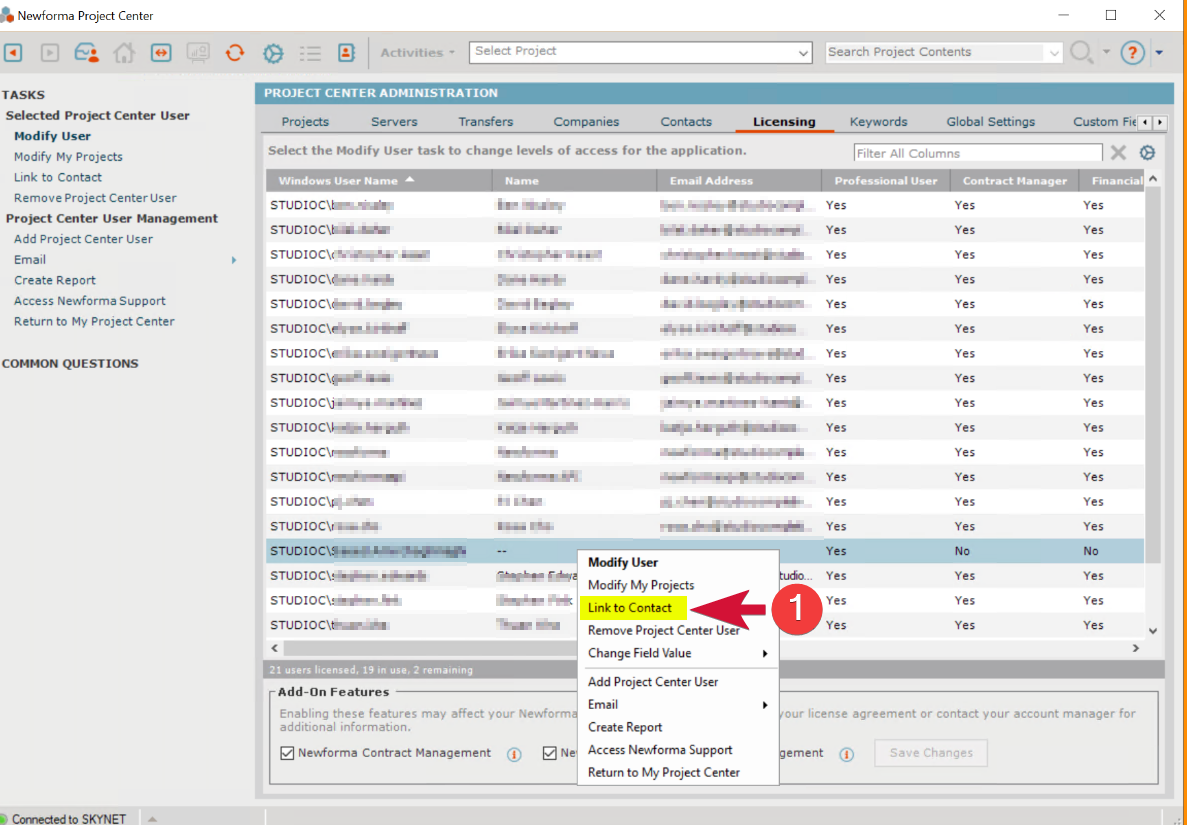Click the gear icon beside the filter box
This screenshot has width=1187, height=825.
point(1147,152)
